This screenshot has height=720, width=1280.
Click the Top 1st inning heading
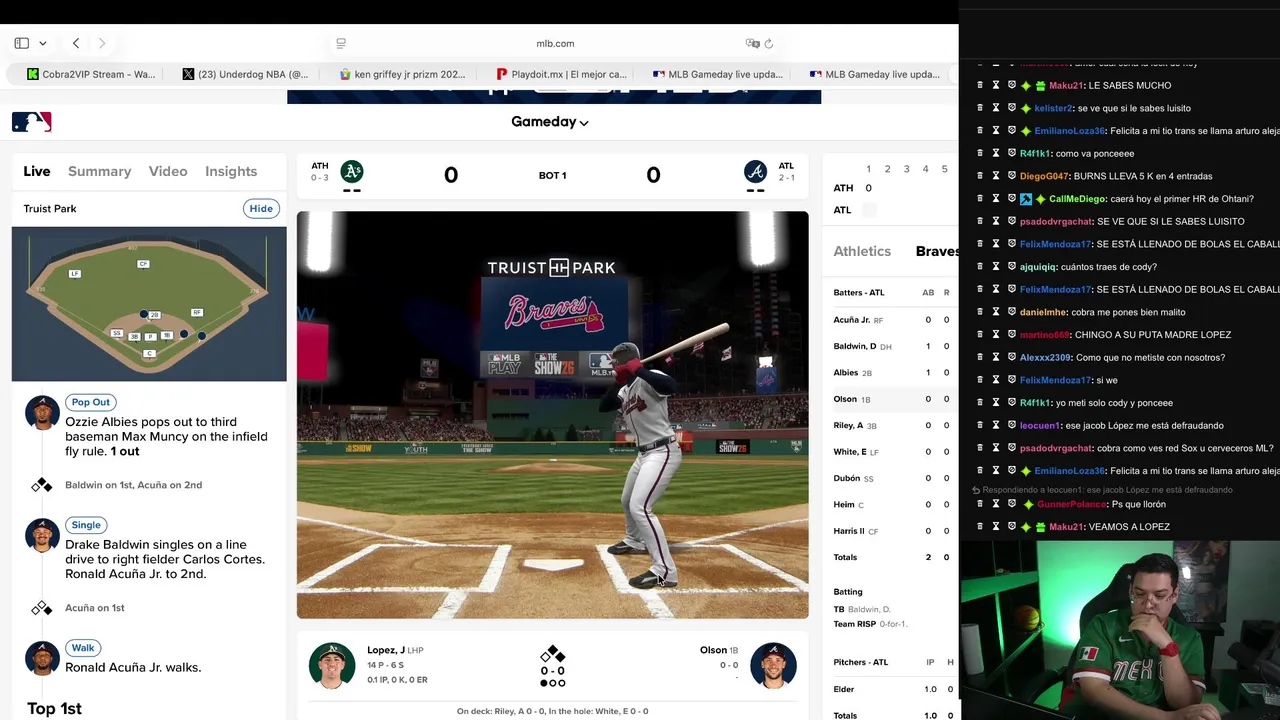click(x=54, y=708)
